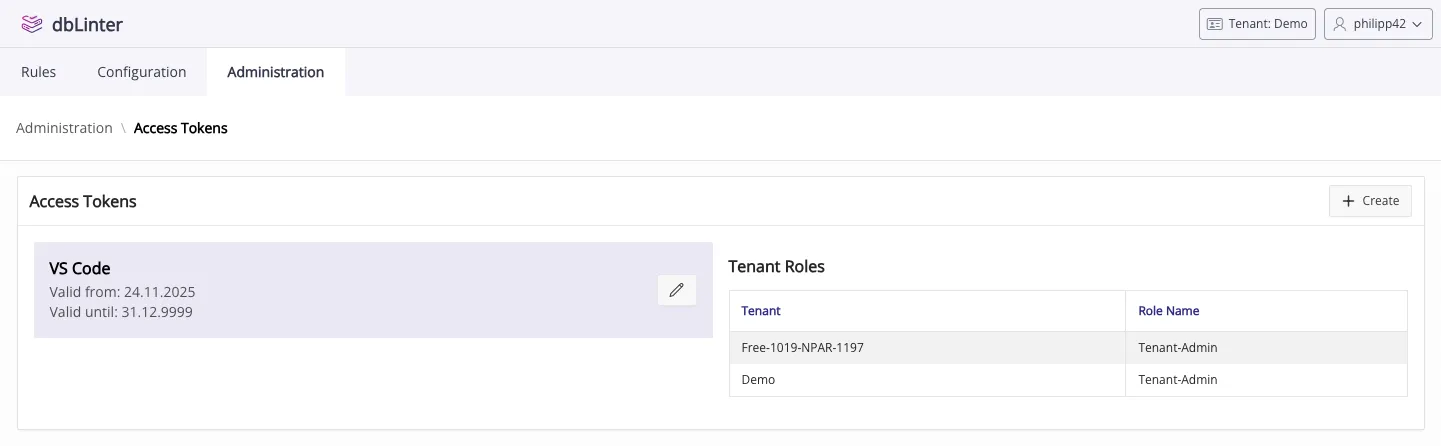Go to Administration via the breadcrumb
This screenshot has width=1441, height=446.
tap(64, 128)
